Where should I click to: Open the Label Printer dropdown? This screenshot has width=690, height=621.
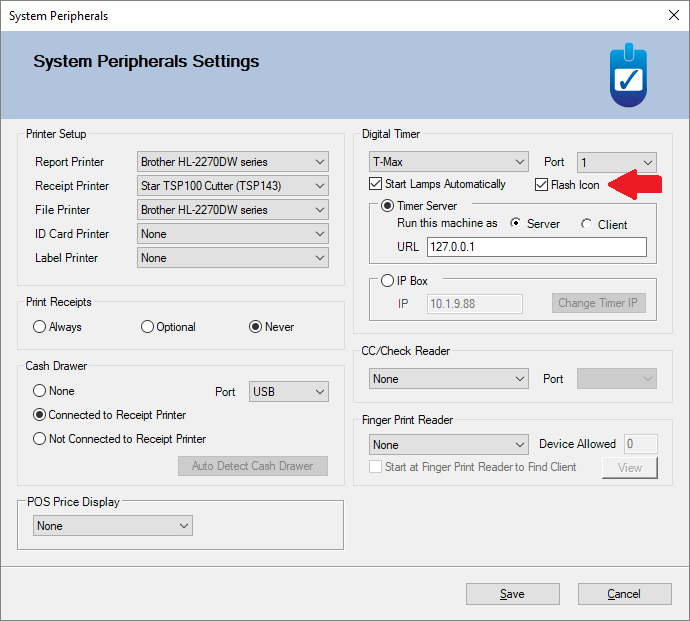coord(233,258)
